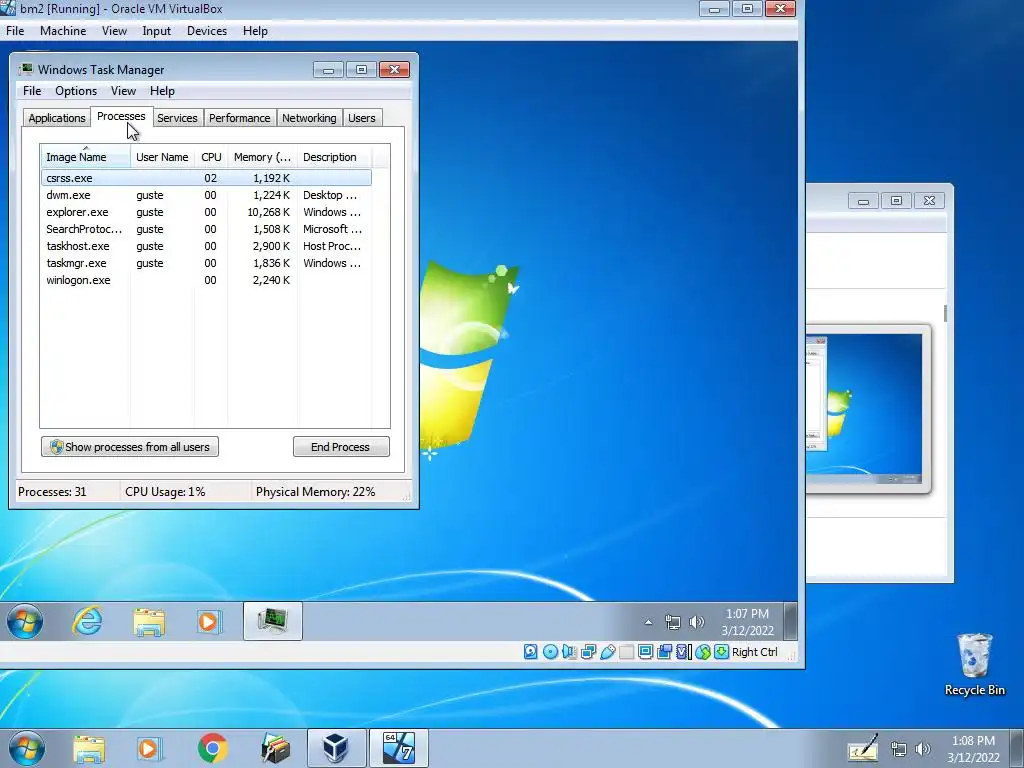The image size is (1024, 768).
Task: Select the winlogon.exe process row
Action: pos(206,280)
